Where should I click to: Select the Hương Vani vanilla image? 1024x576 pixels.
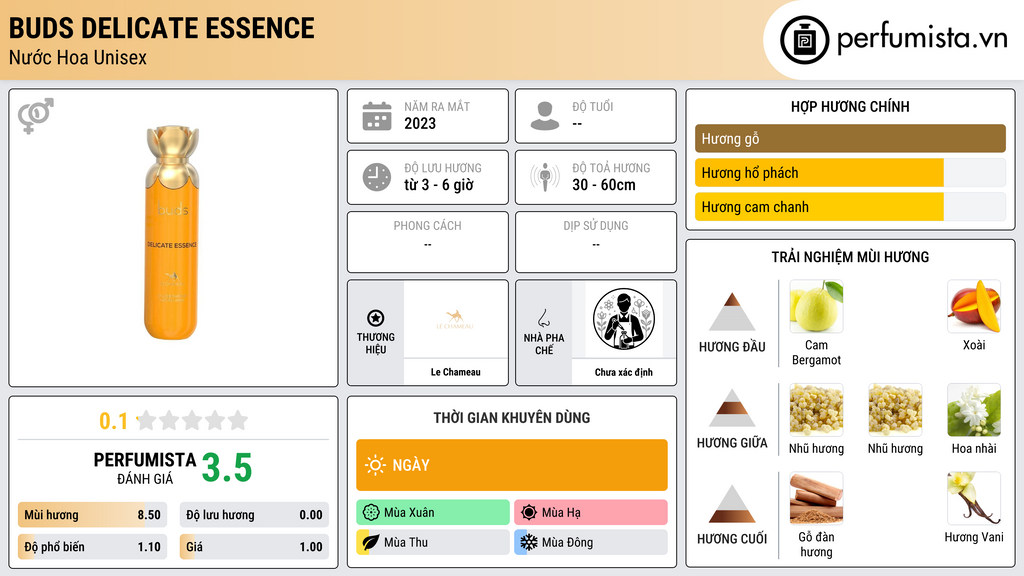pyautogui.click(x=974, y=498)
